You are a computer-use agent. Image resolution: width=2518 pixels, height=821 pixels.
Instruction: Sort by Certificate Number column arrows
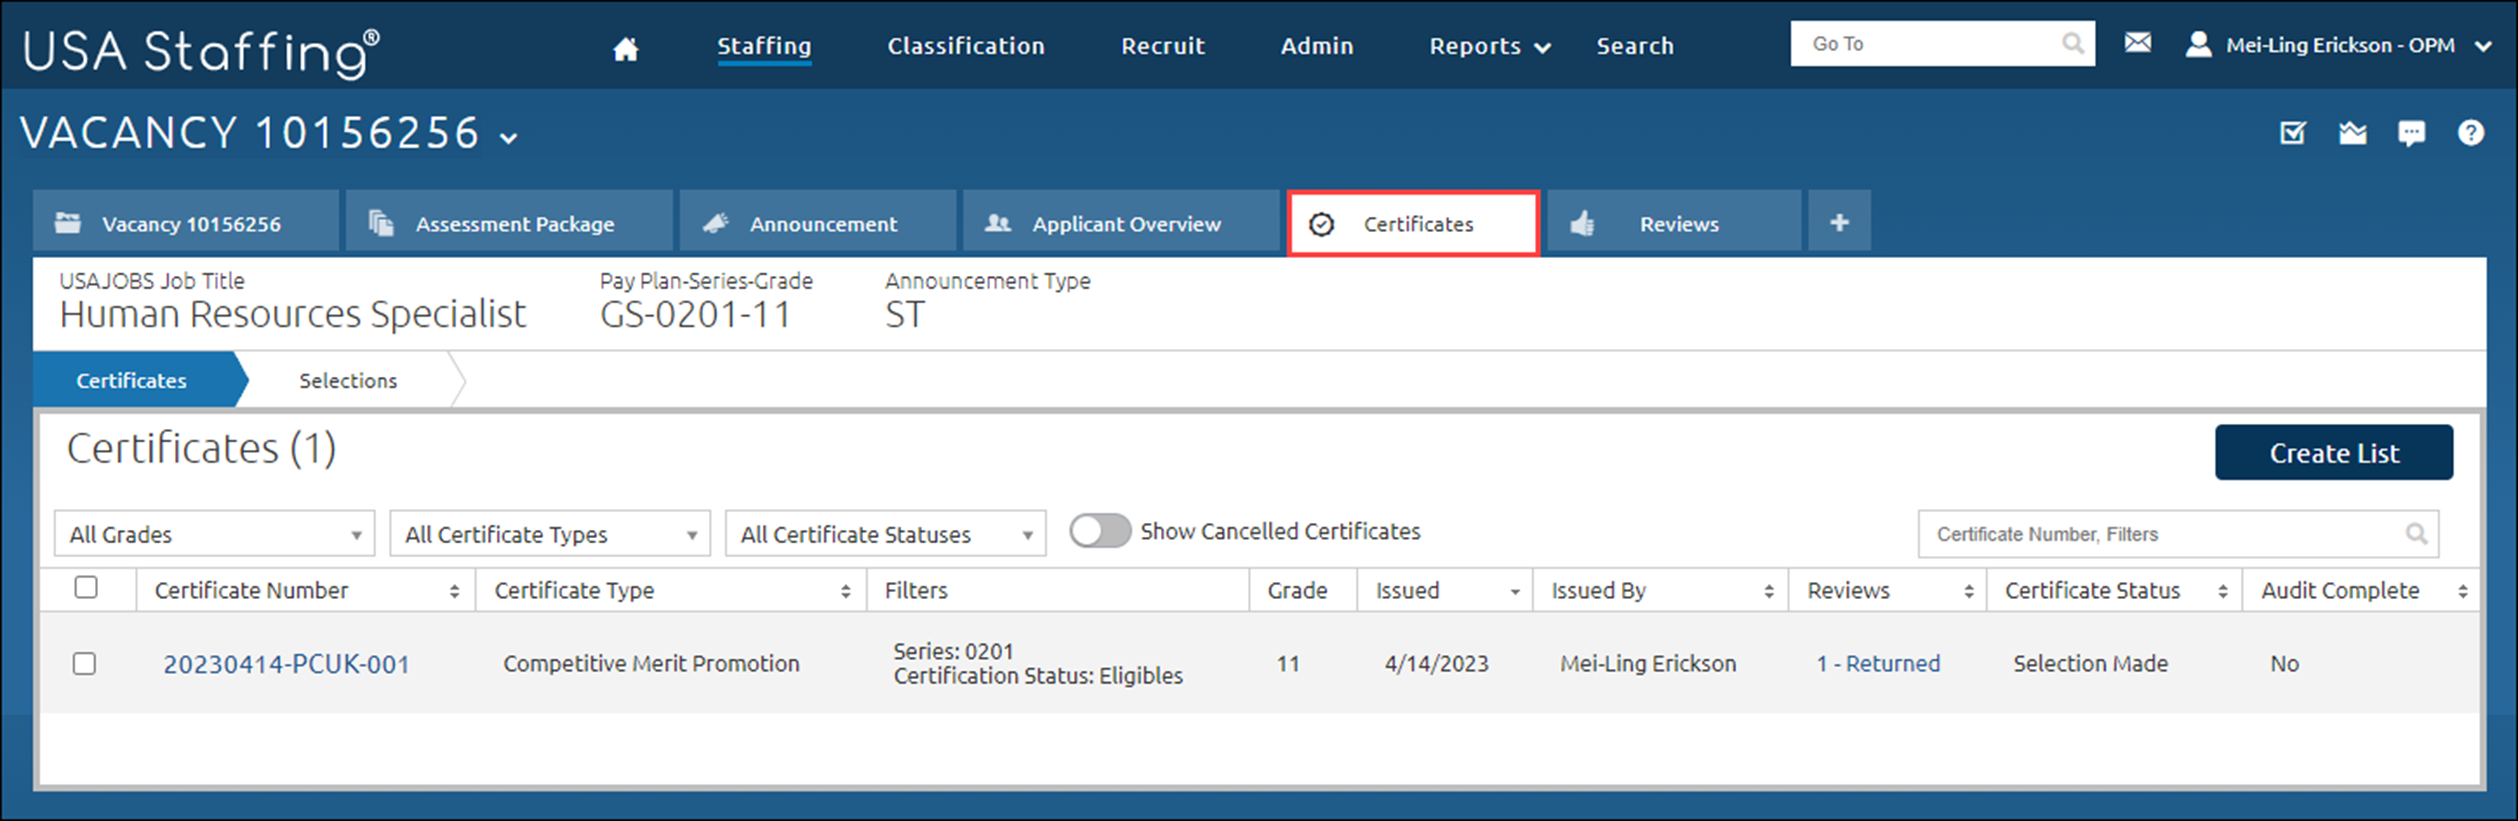454,591
